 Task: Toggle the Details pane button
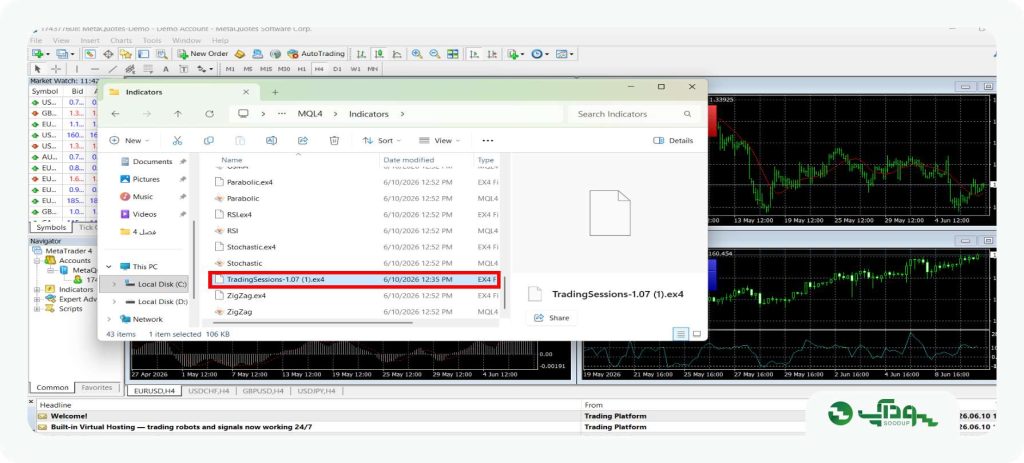click(x=673, y=140)
